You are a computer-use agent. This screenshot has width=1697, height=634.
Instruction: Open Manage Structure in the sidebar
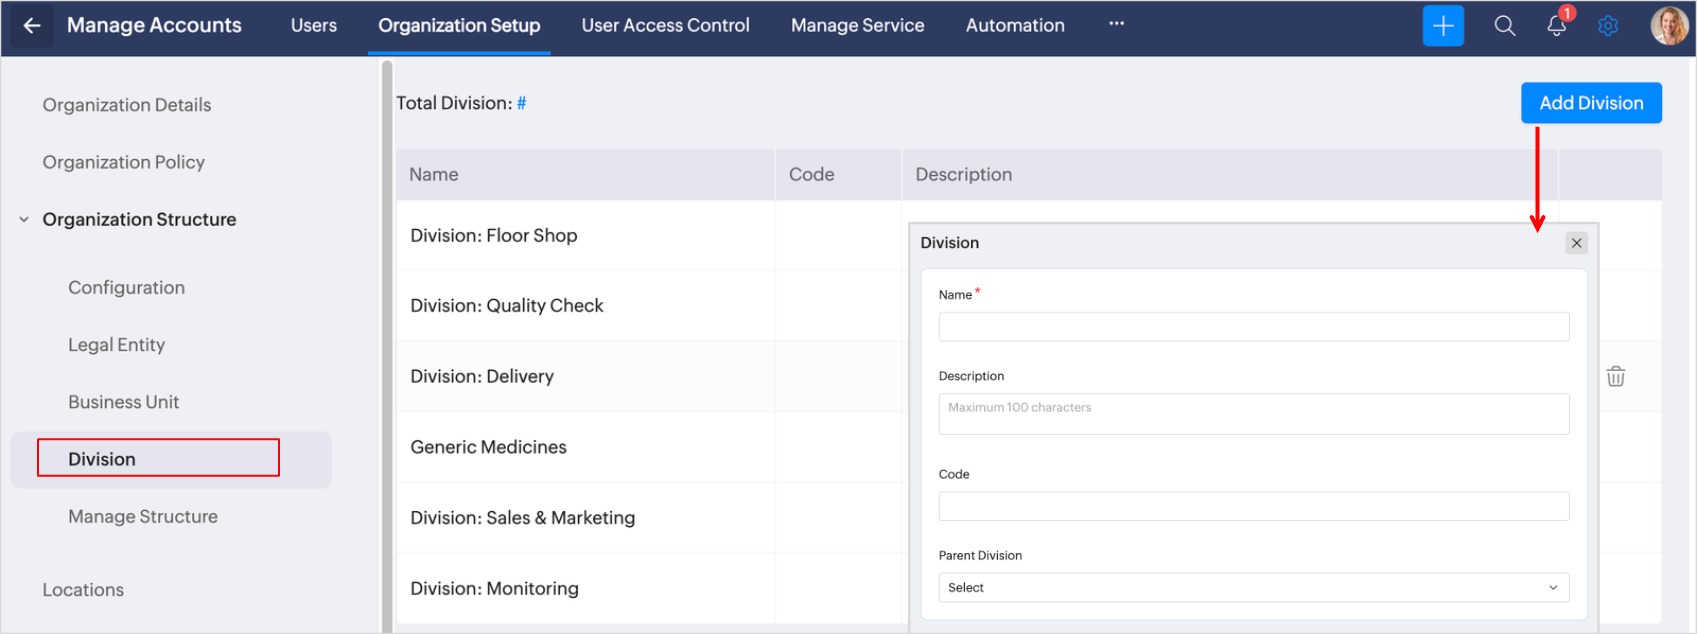tap(143, 517)
